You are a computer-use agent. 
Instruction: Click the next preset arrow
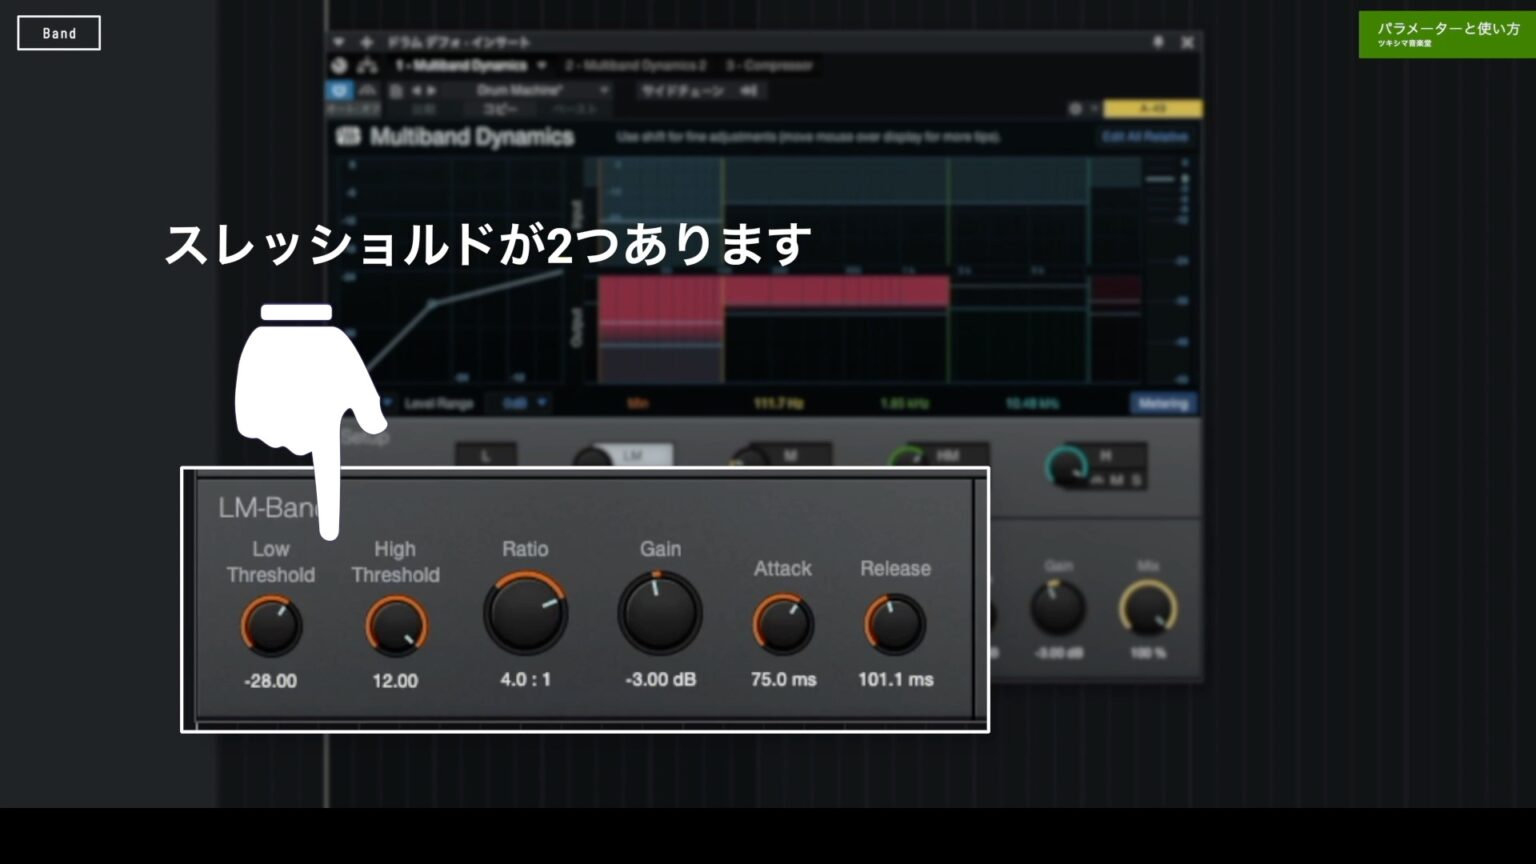pyautogui.click(x=430, y=90)
